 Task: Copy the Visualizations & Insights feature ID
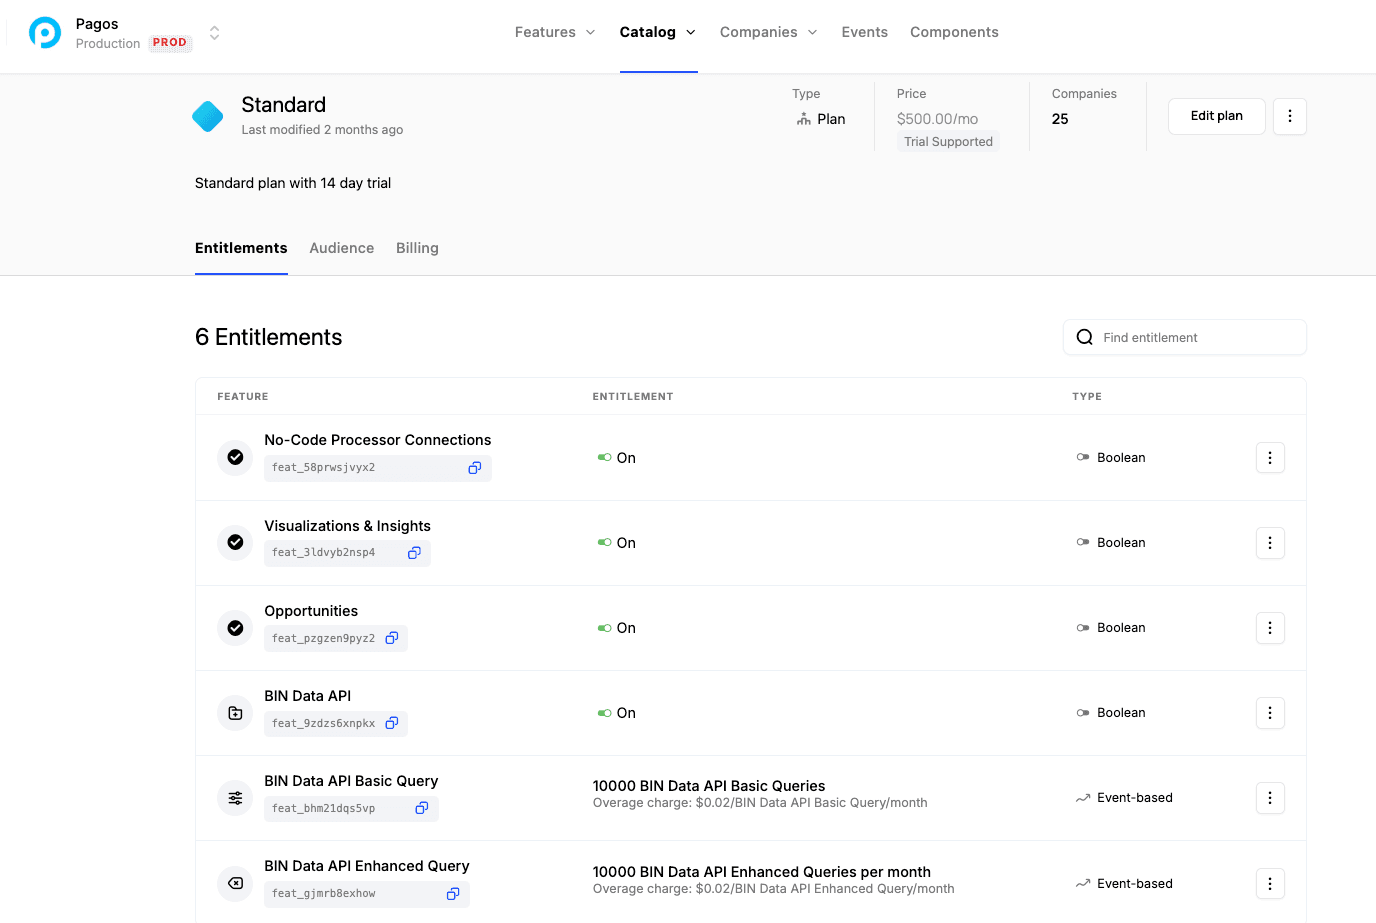click(x=414, y=553)
